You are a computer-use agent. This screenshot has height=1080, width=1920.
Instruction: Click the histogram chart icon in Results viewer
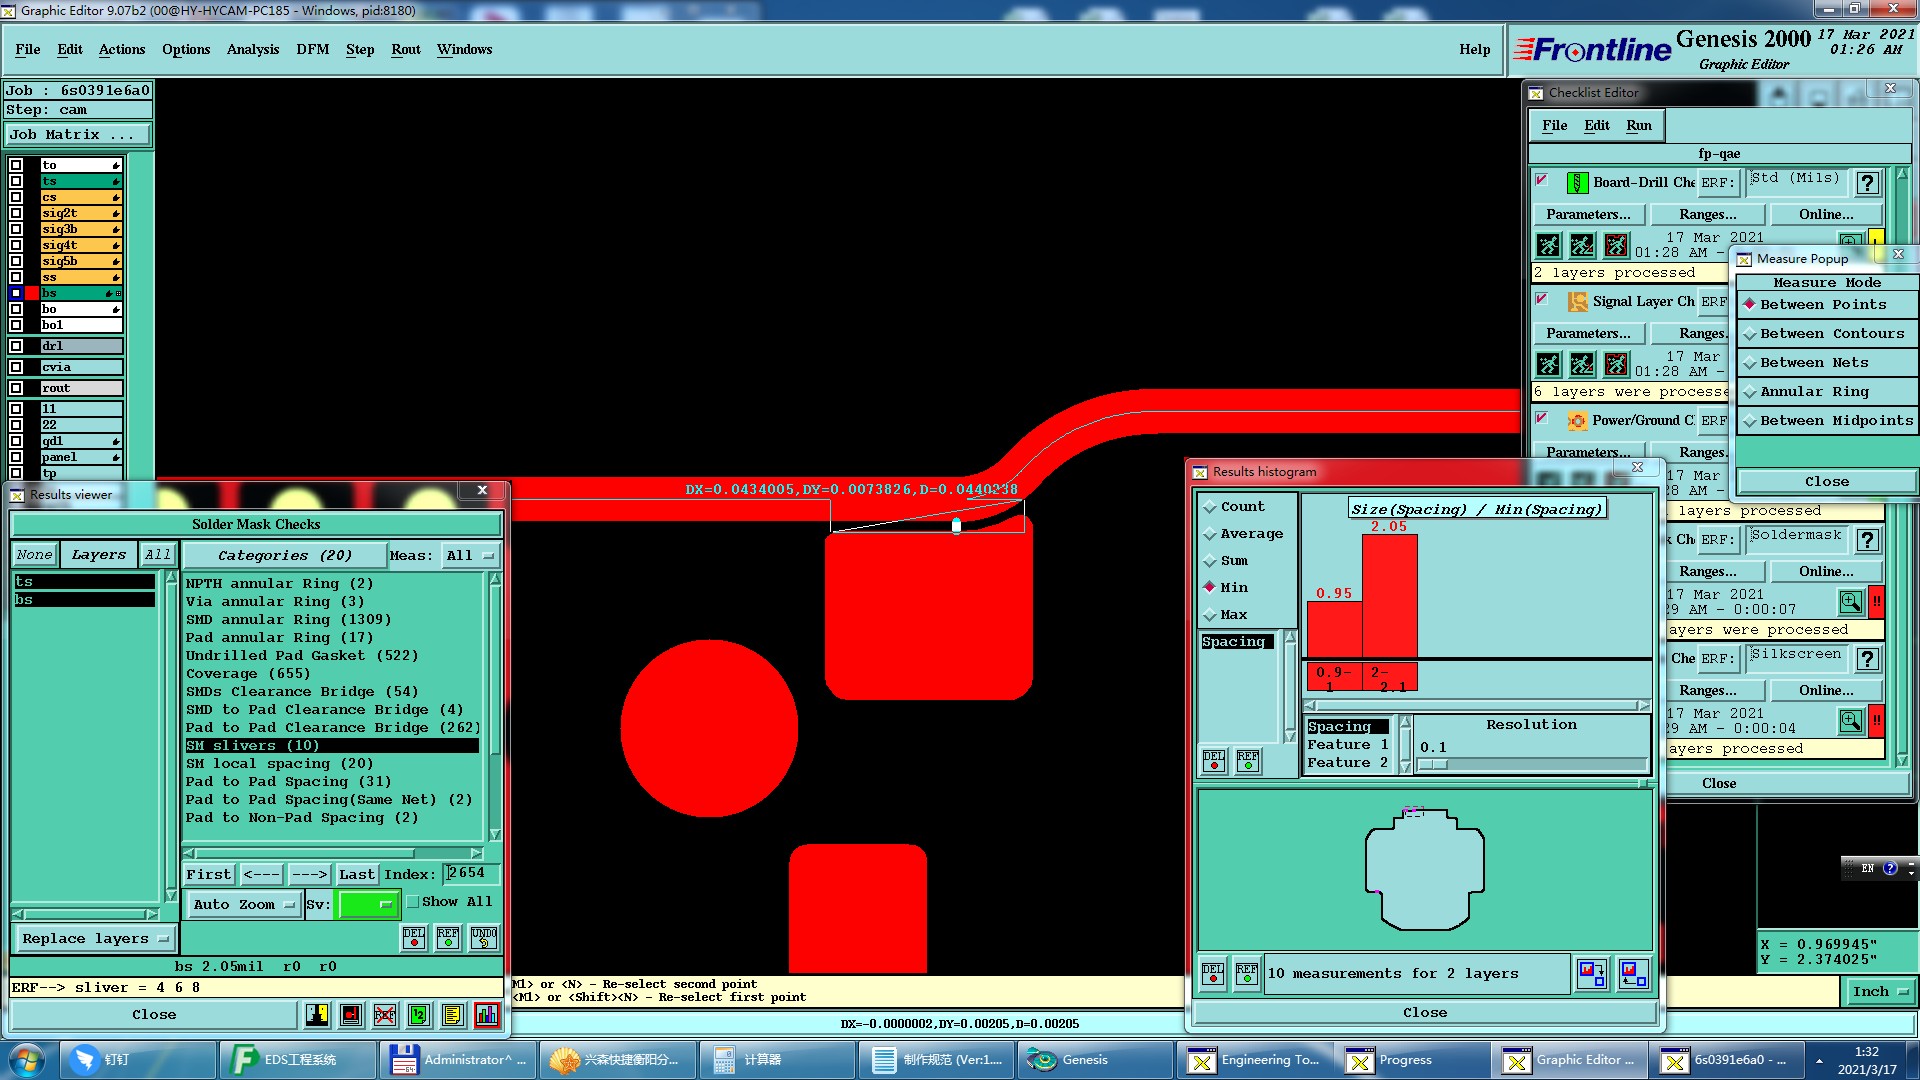tap(487, 1015)
